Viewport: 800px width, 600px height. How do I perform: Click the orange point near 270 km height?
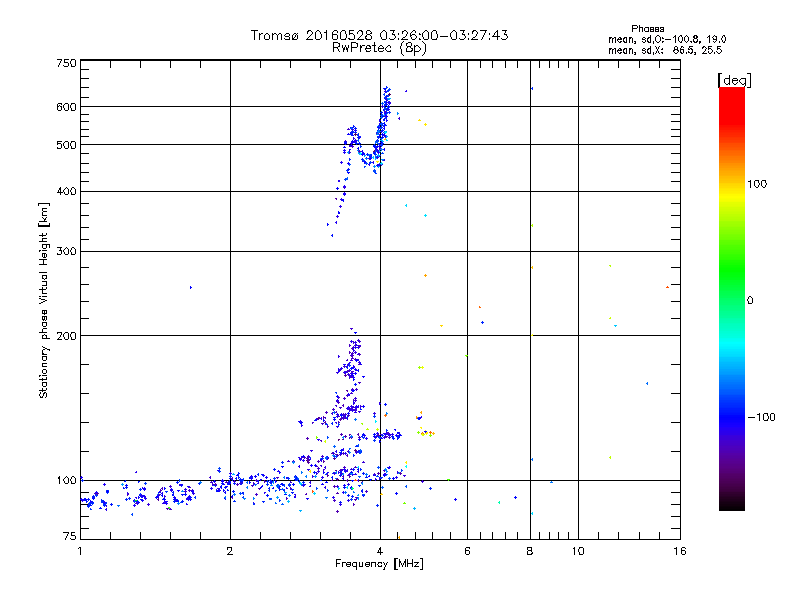point(426,276)
